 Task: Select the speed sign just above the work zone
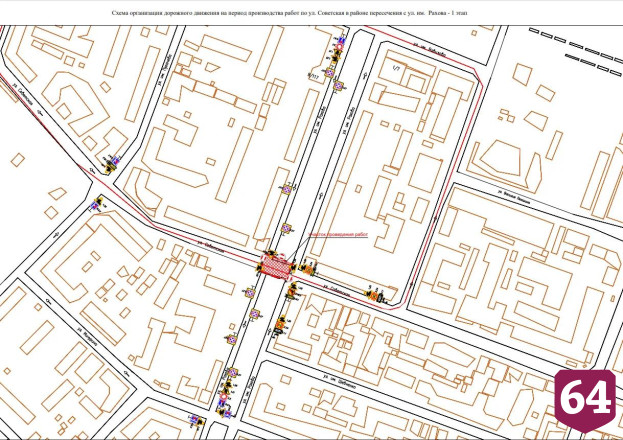[x=286, y=228]
